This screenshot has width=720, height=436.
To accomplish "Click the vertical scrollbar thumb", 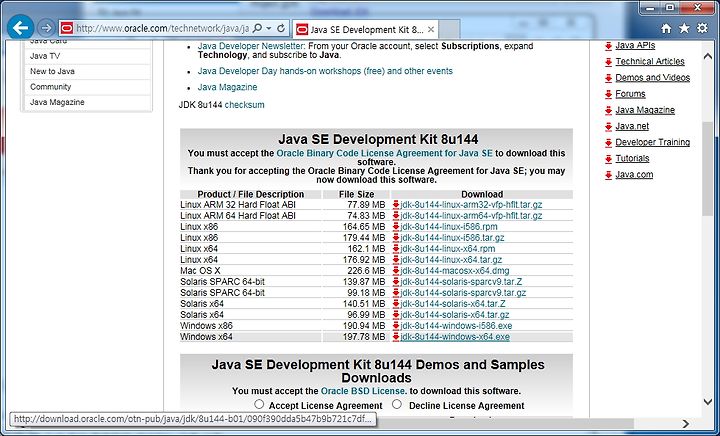I will tap(708, 170).
